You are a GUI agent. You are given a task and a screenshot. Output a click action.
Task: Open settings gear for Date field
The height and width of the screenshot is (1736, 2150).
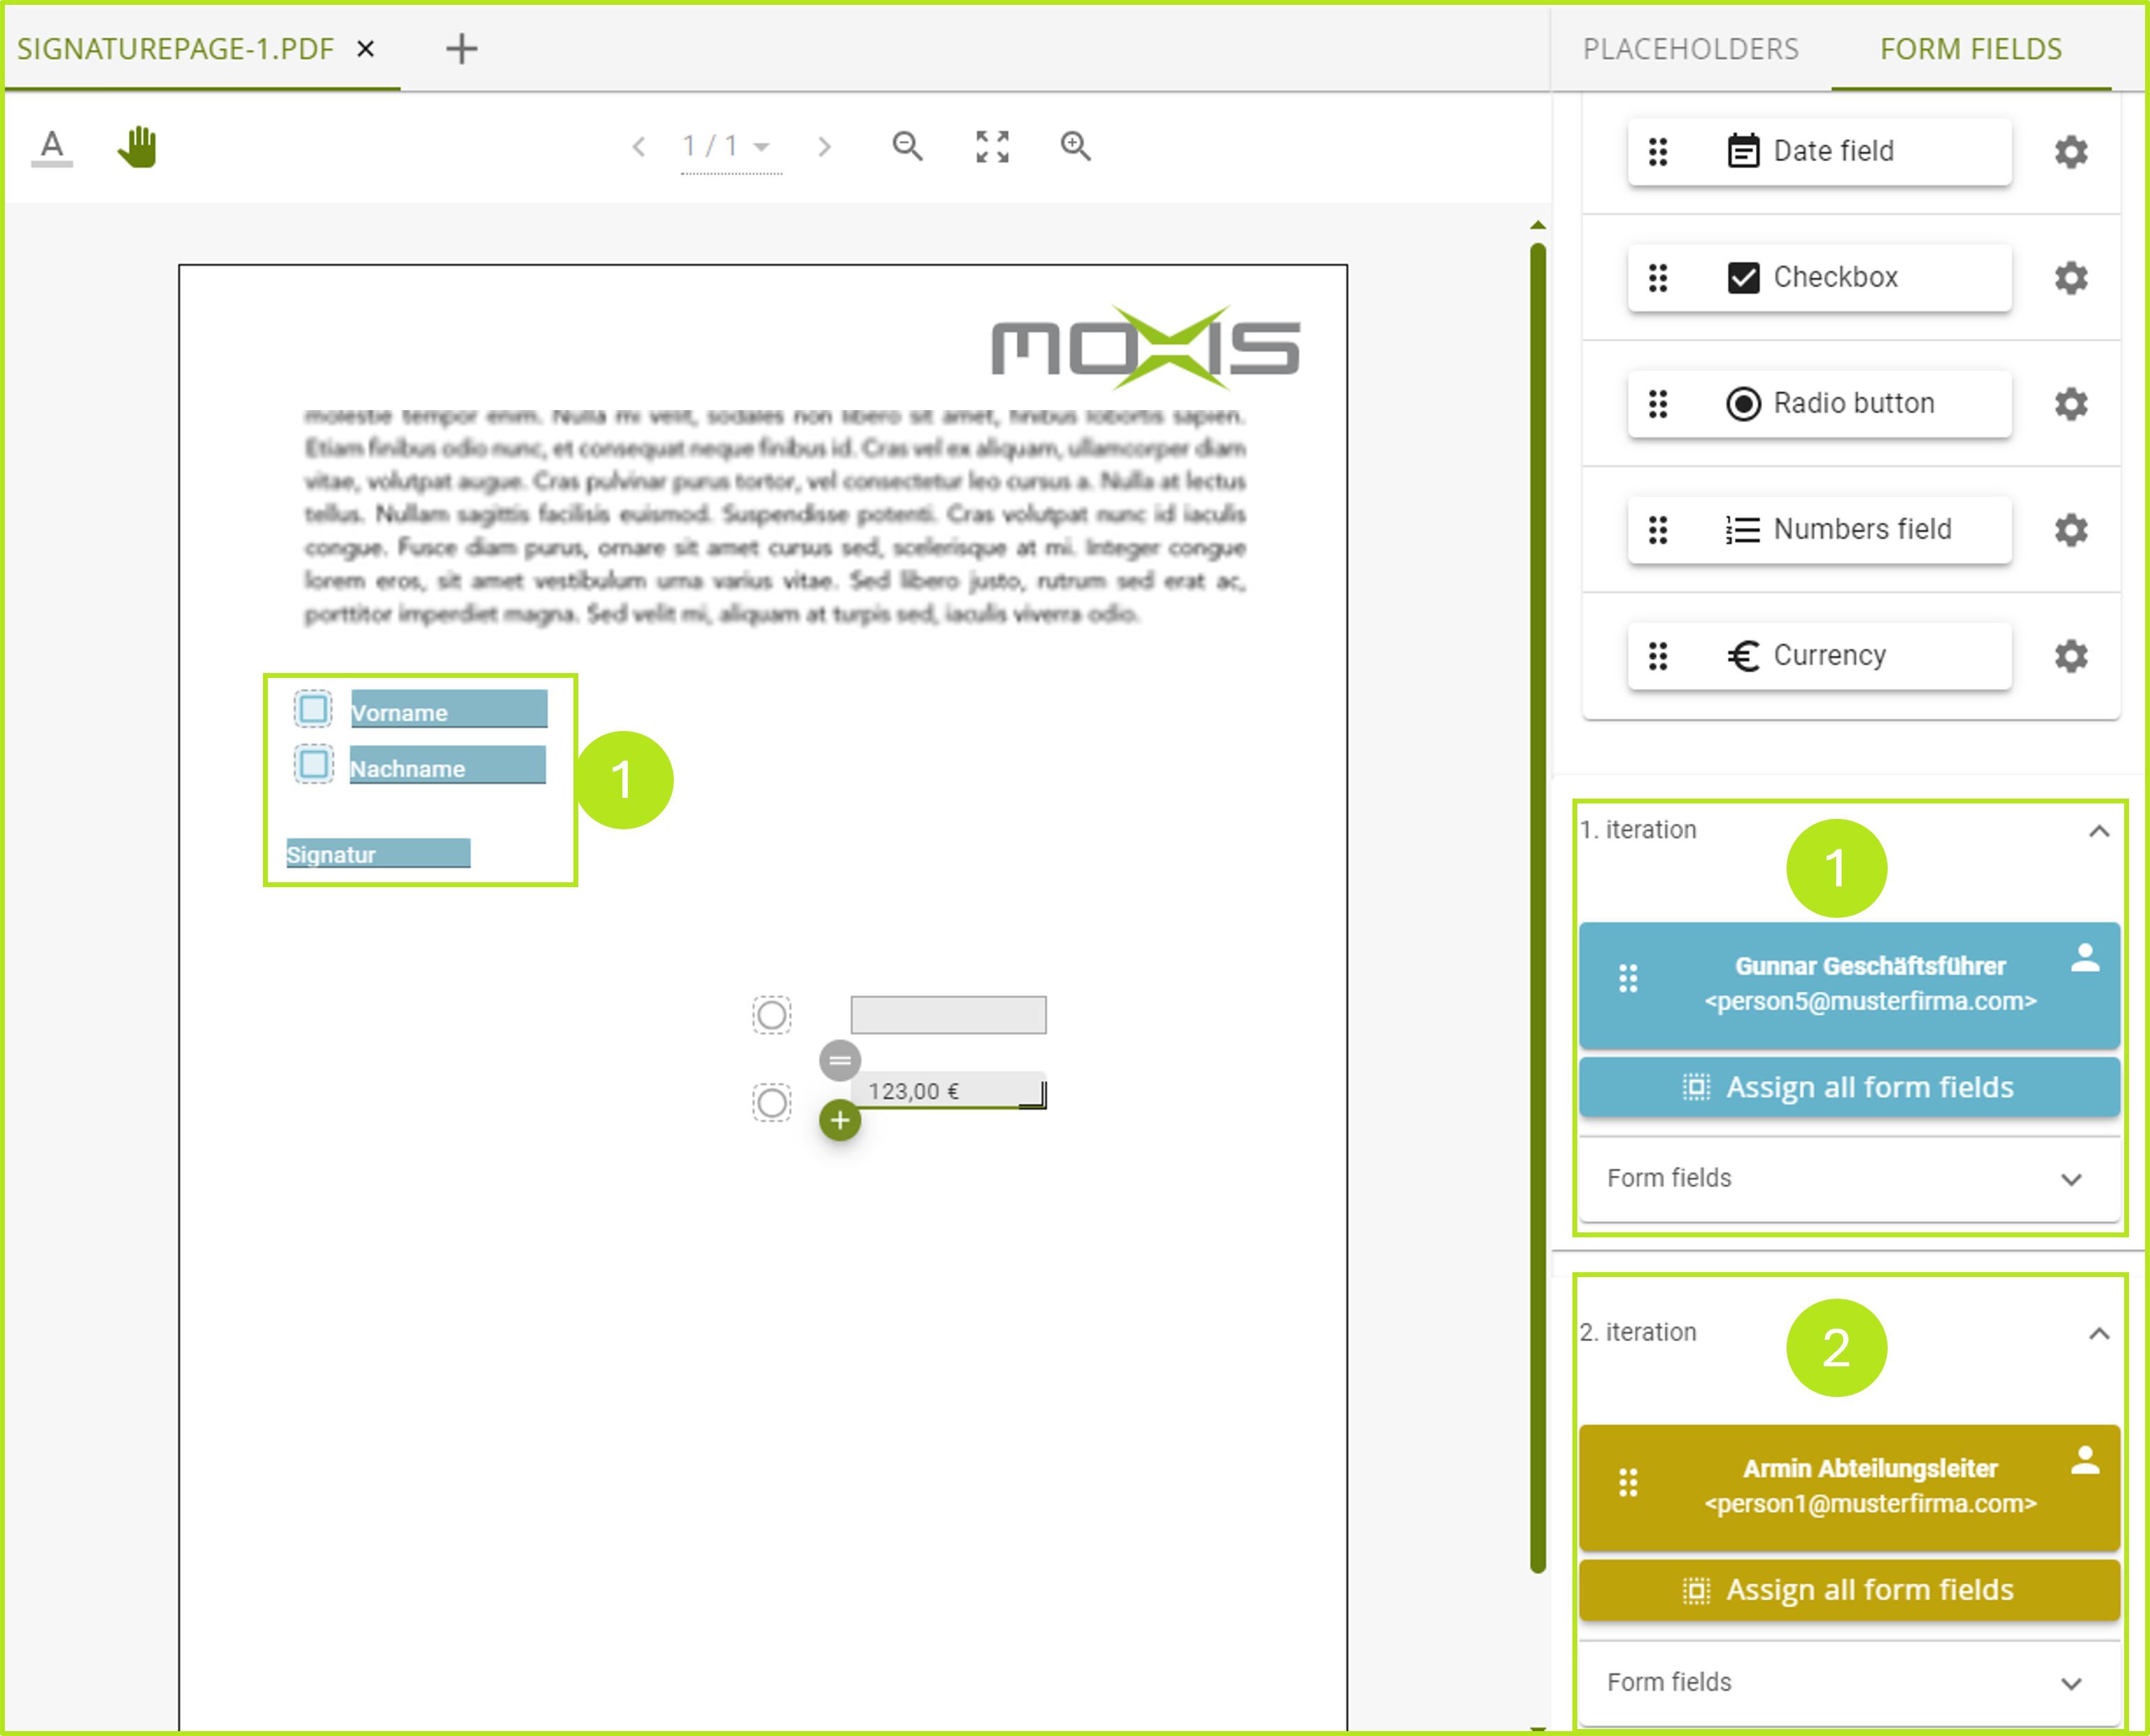tap(2070, 152)
